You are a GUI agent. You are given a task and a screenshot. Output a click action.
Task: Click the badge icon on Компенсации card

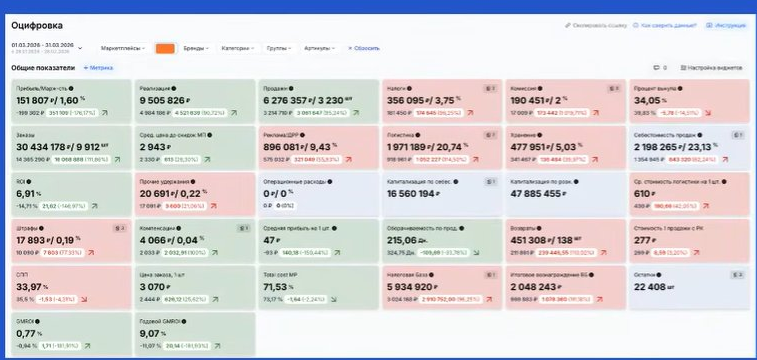point(243,228)
